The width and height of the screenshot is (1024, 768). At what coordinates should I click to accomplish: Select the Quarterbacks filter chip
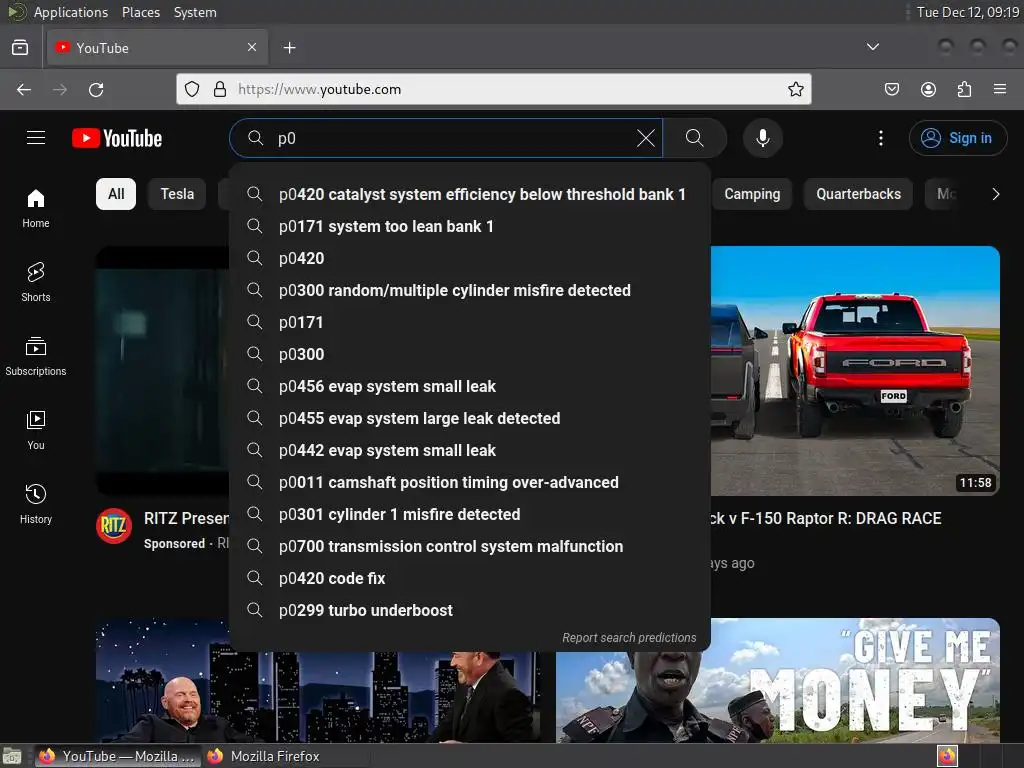(x=859, y=194)
